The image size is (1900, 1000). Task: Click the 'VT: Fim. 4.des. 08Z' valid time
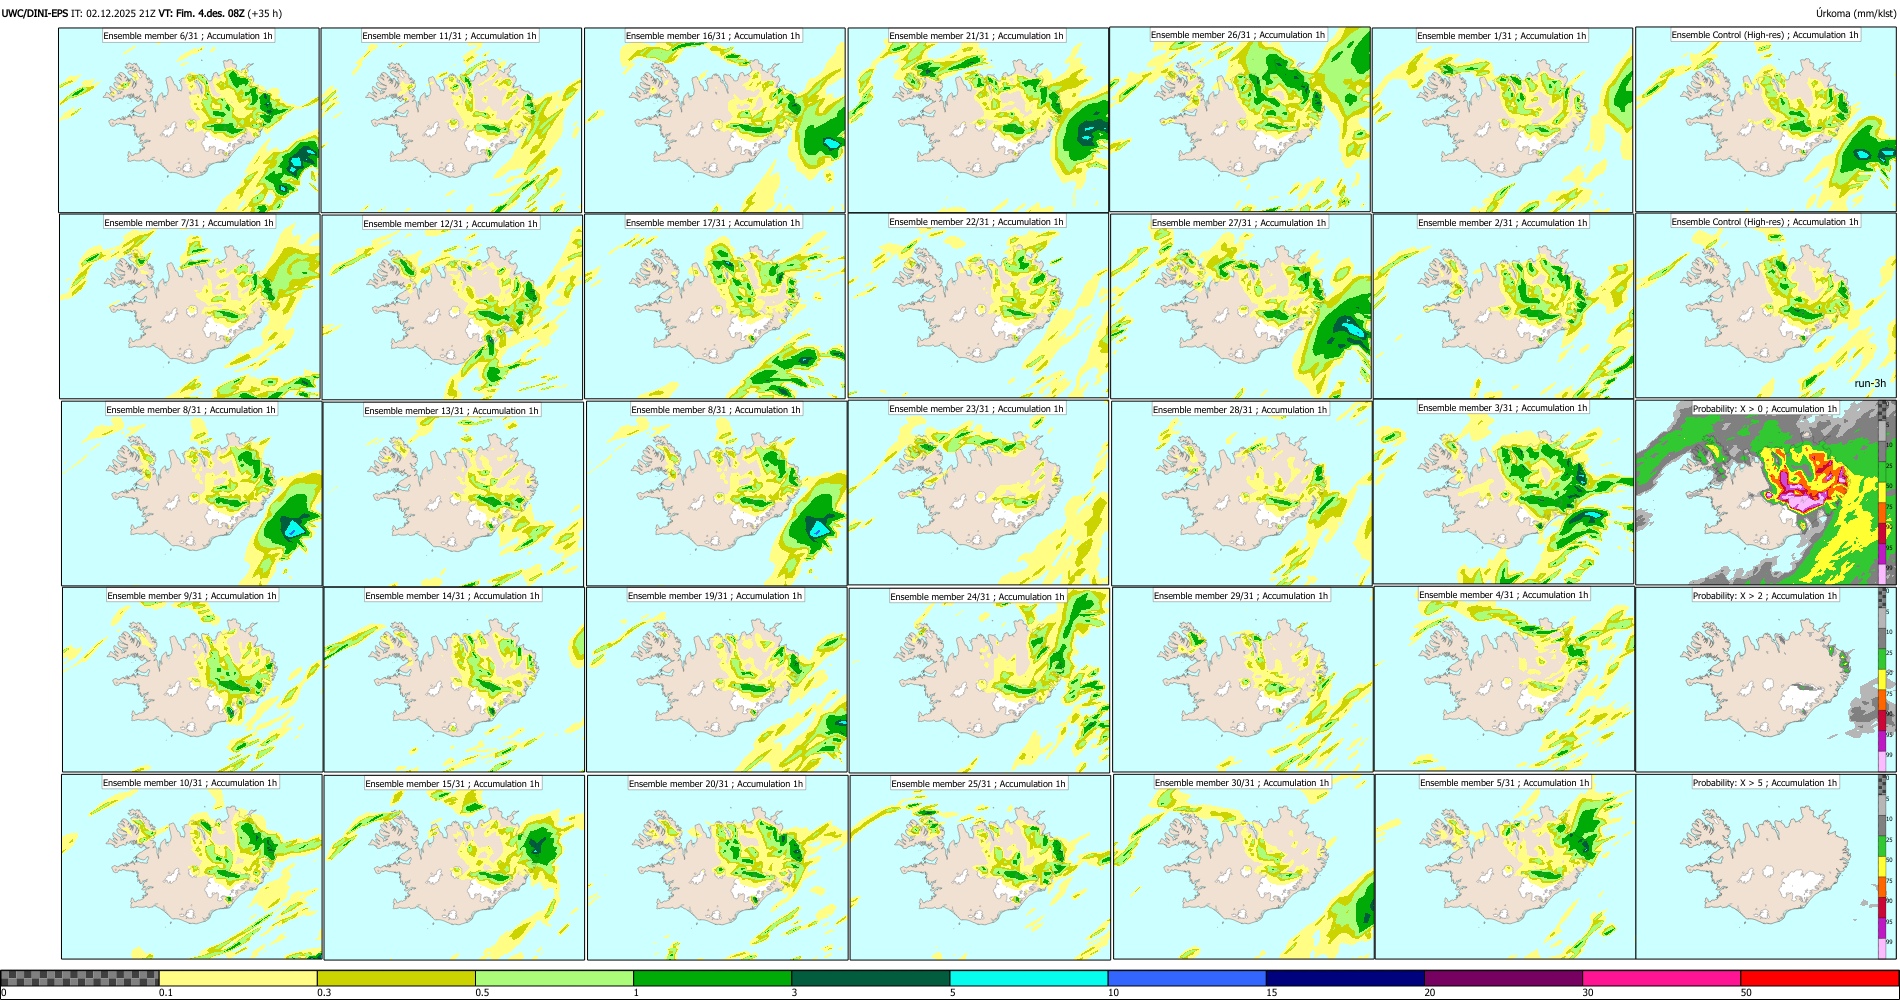tap(201, 14)
